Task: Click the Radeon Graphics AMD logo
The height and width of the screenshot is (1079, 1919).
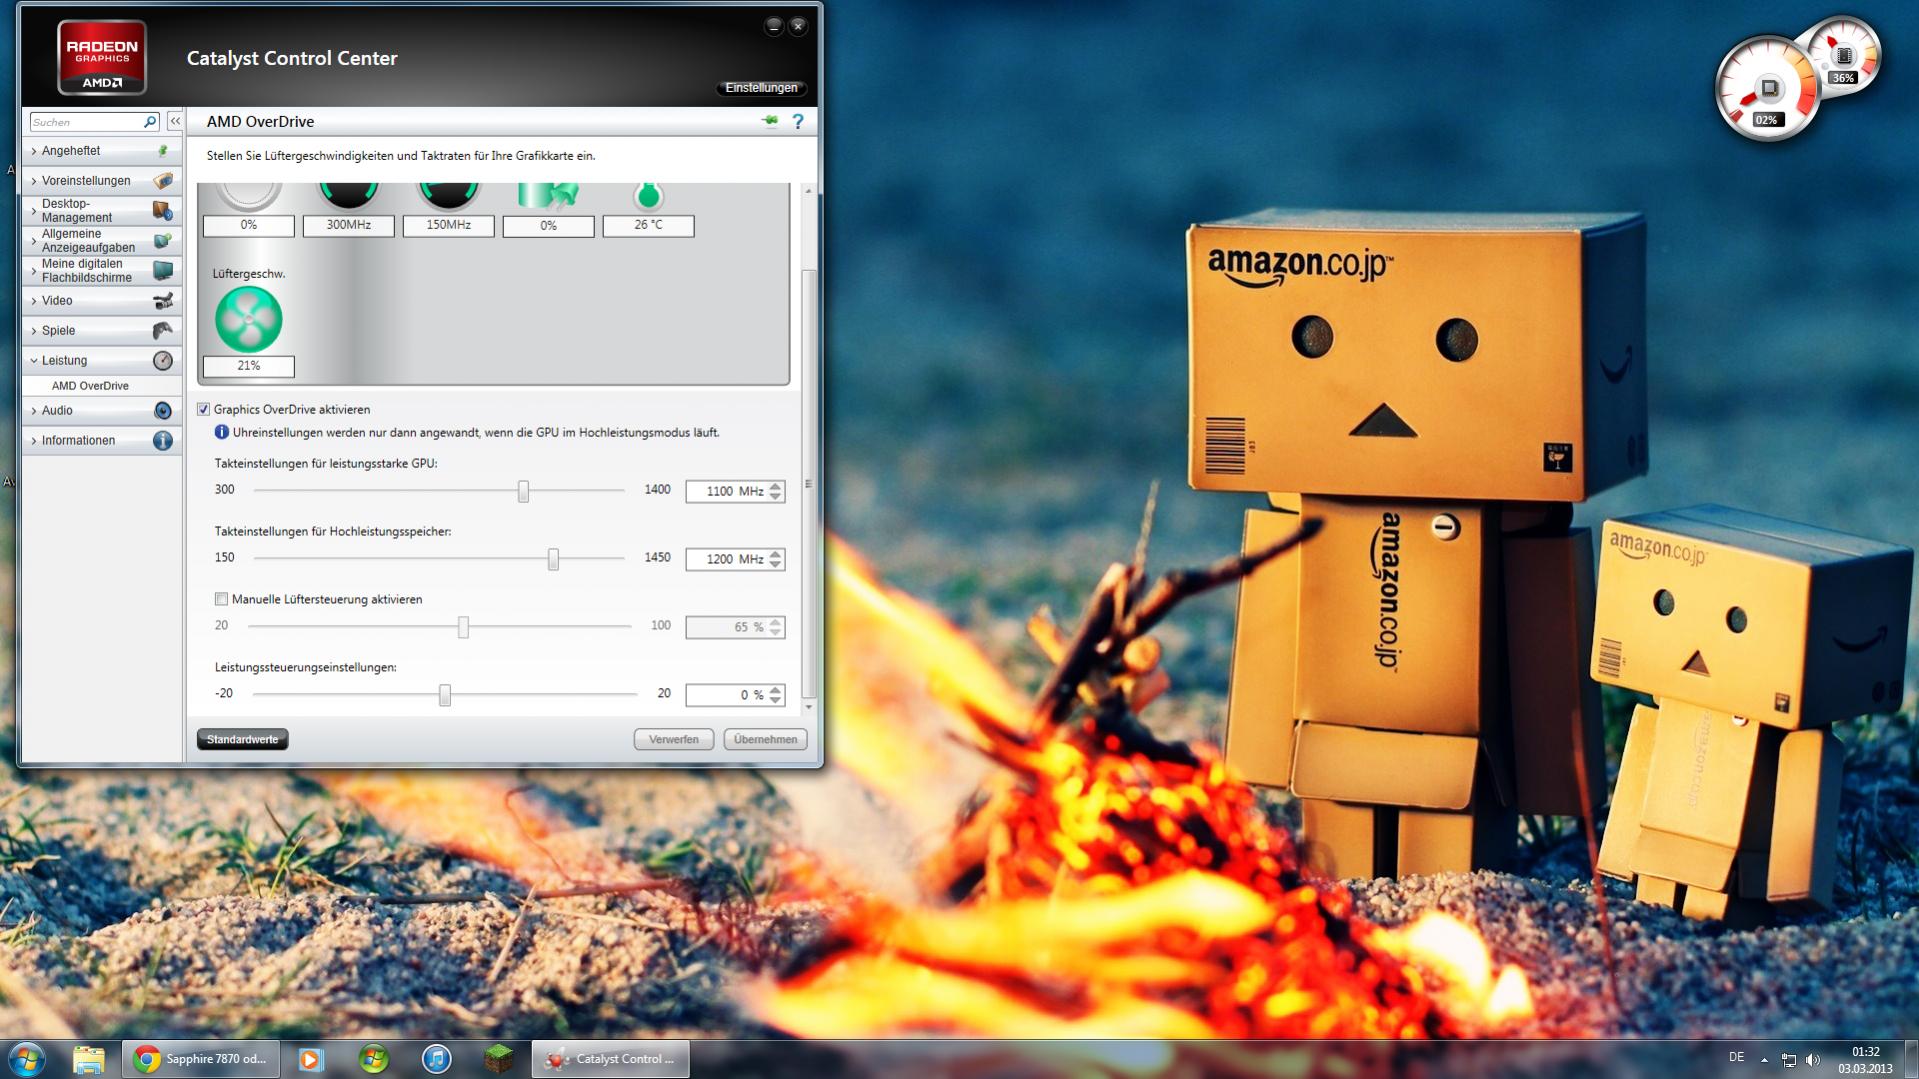Action: tap(102, 58)
